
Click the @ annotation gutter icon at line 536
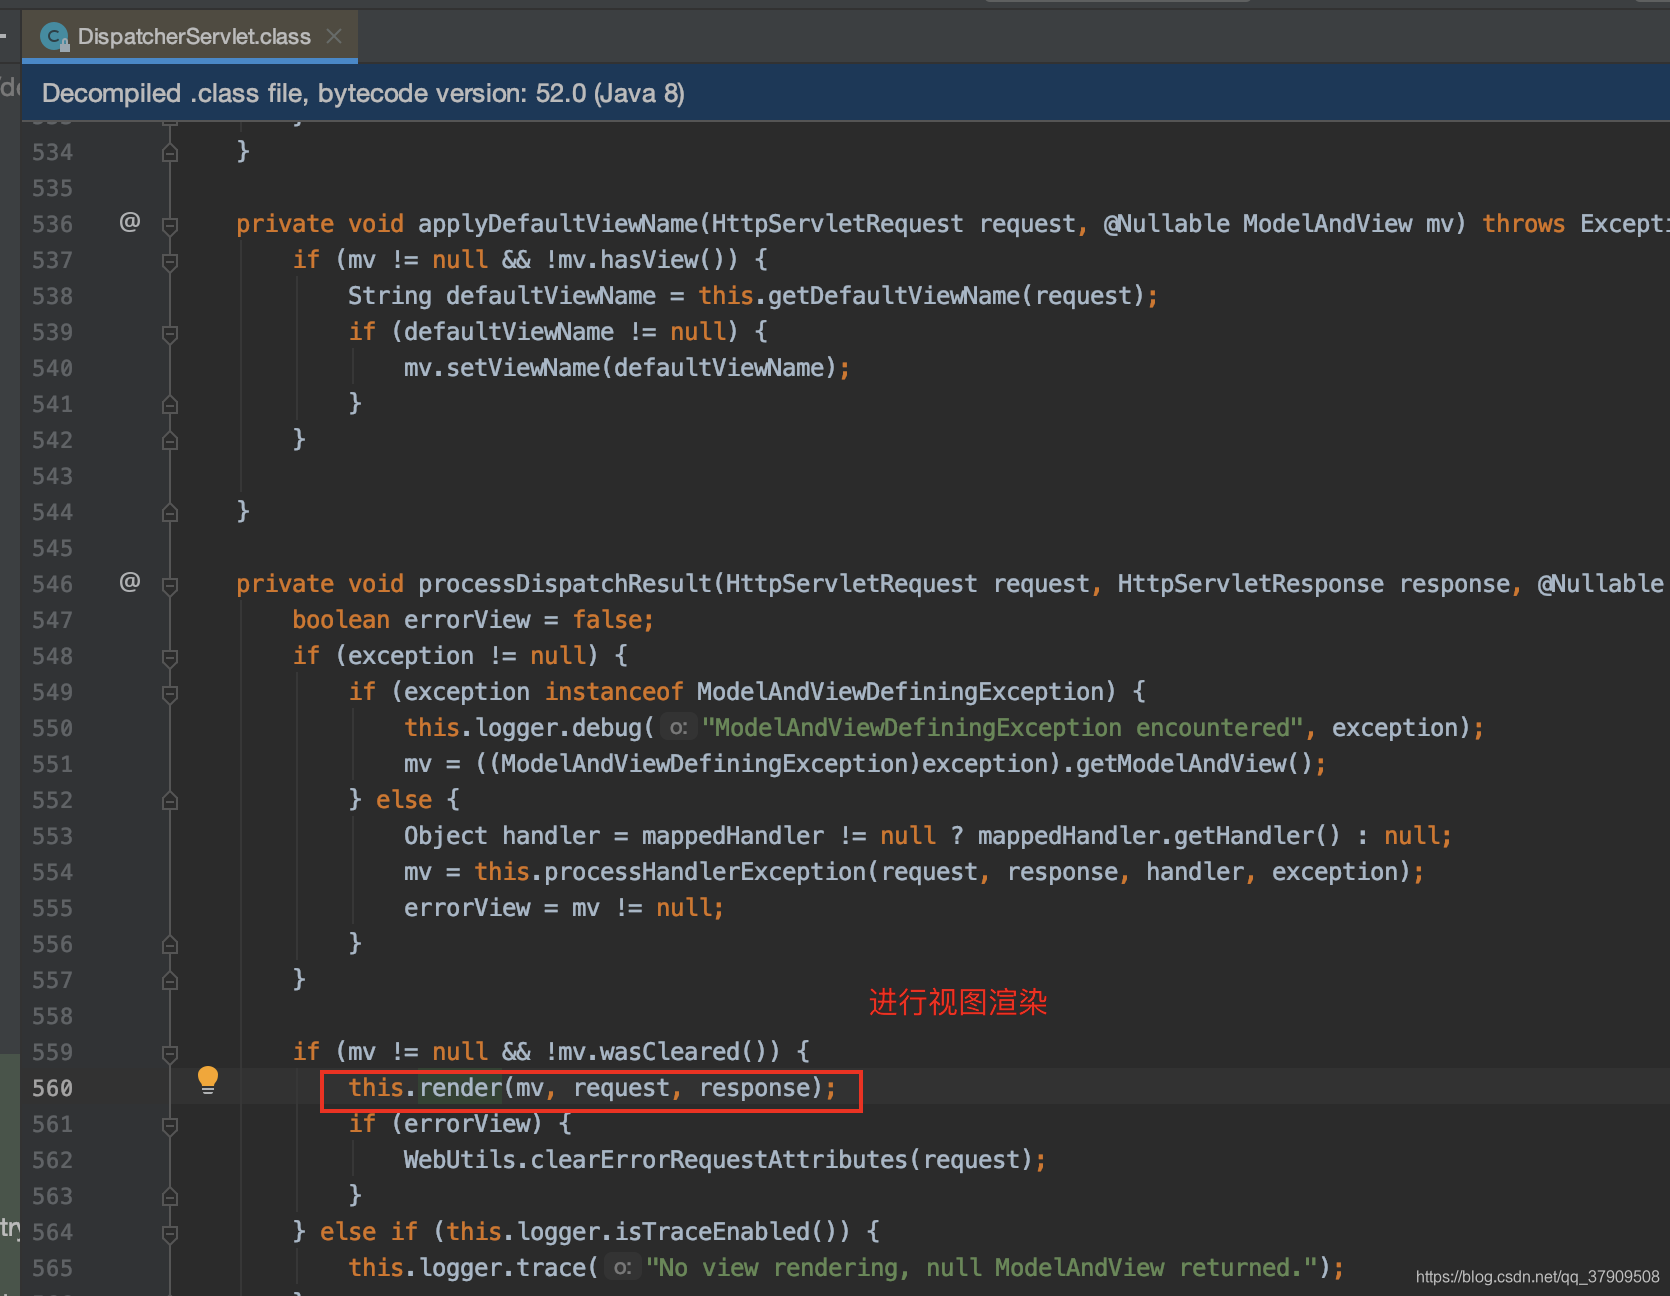(x=130, y=222)
